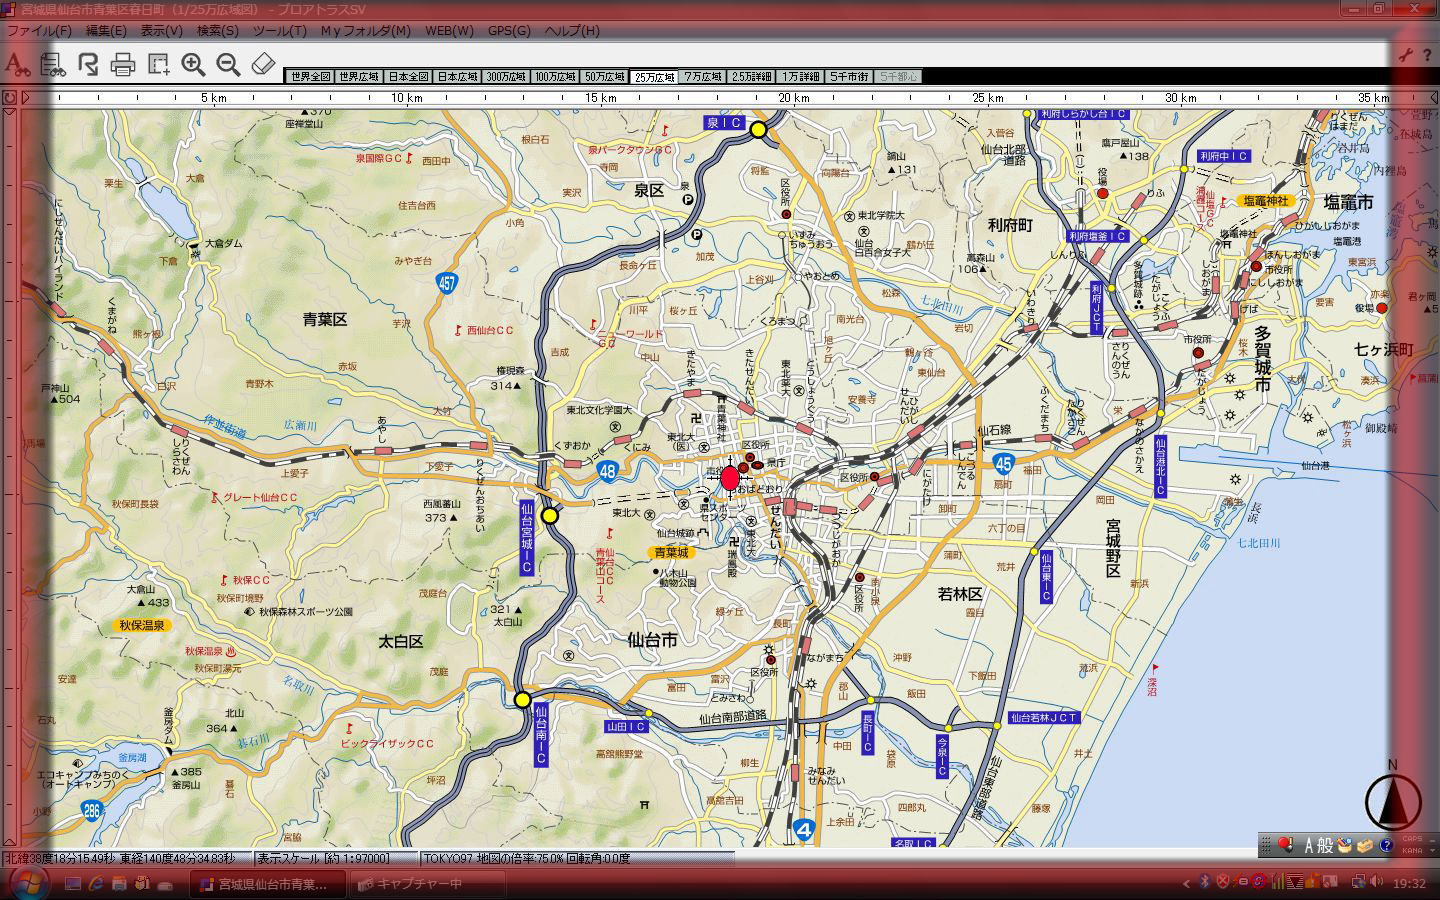This screenshot has width=1440, height=900.
Task: Open the text search binoculars icon
Action: coord(17,65)
